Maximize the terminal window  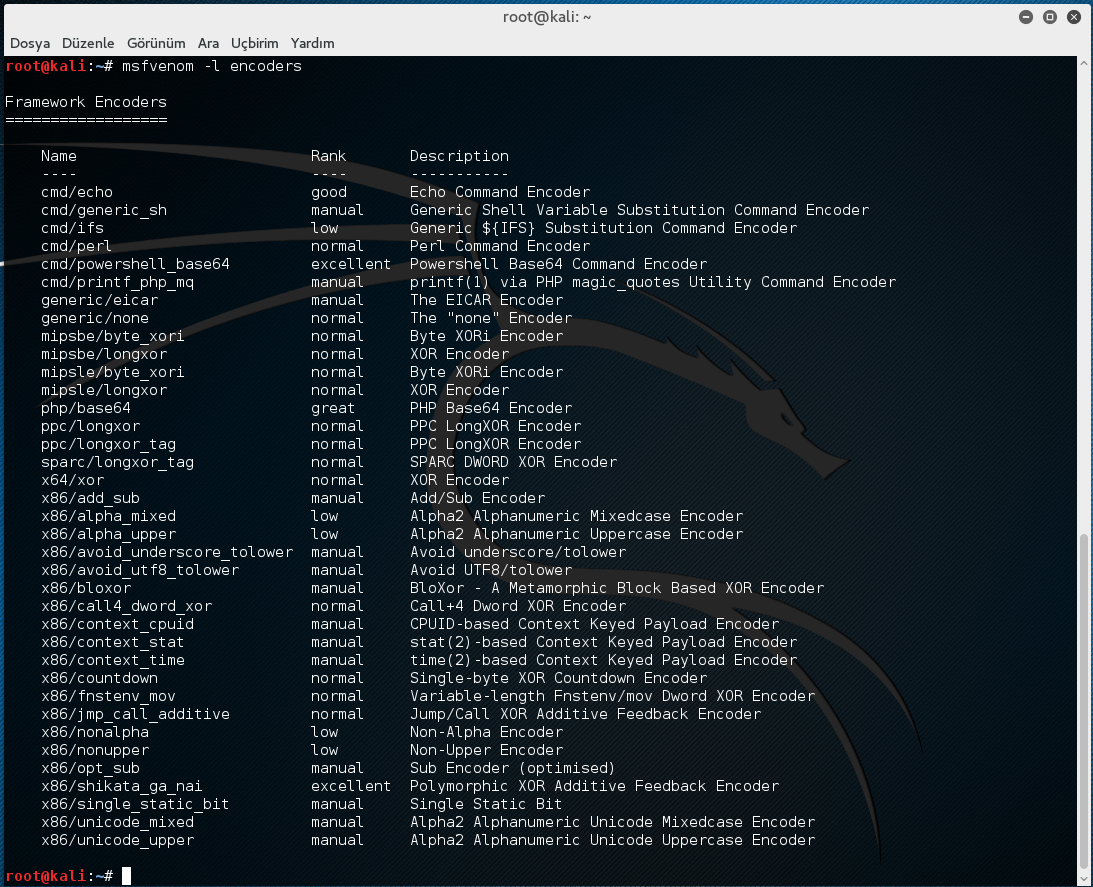point(1050,17)
